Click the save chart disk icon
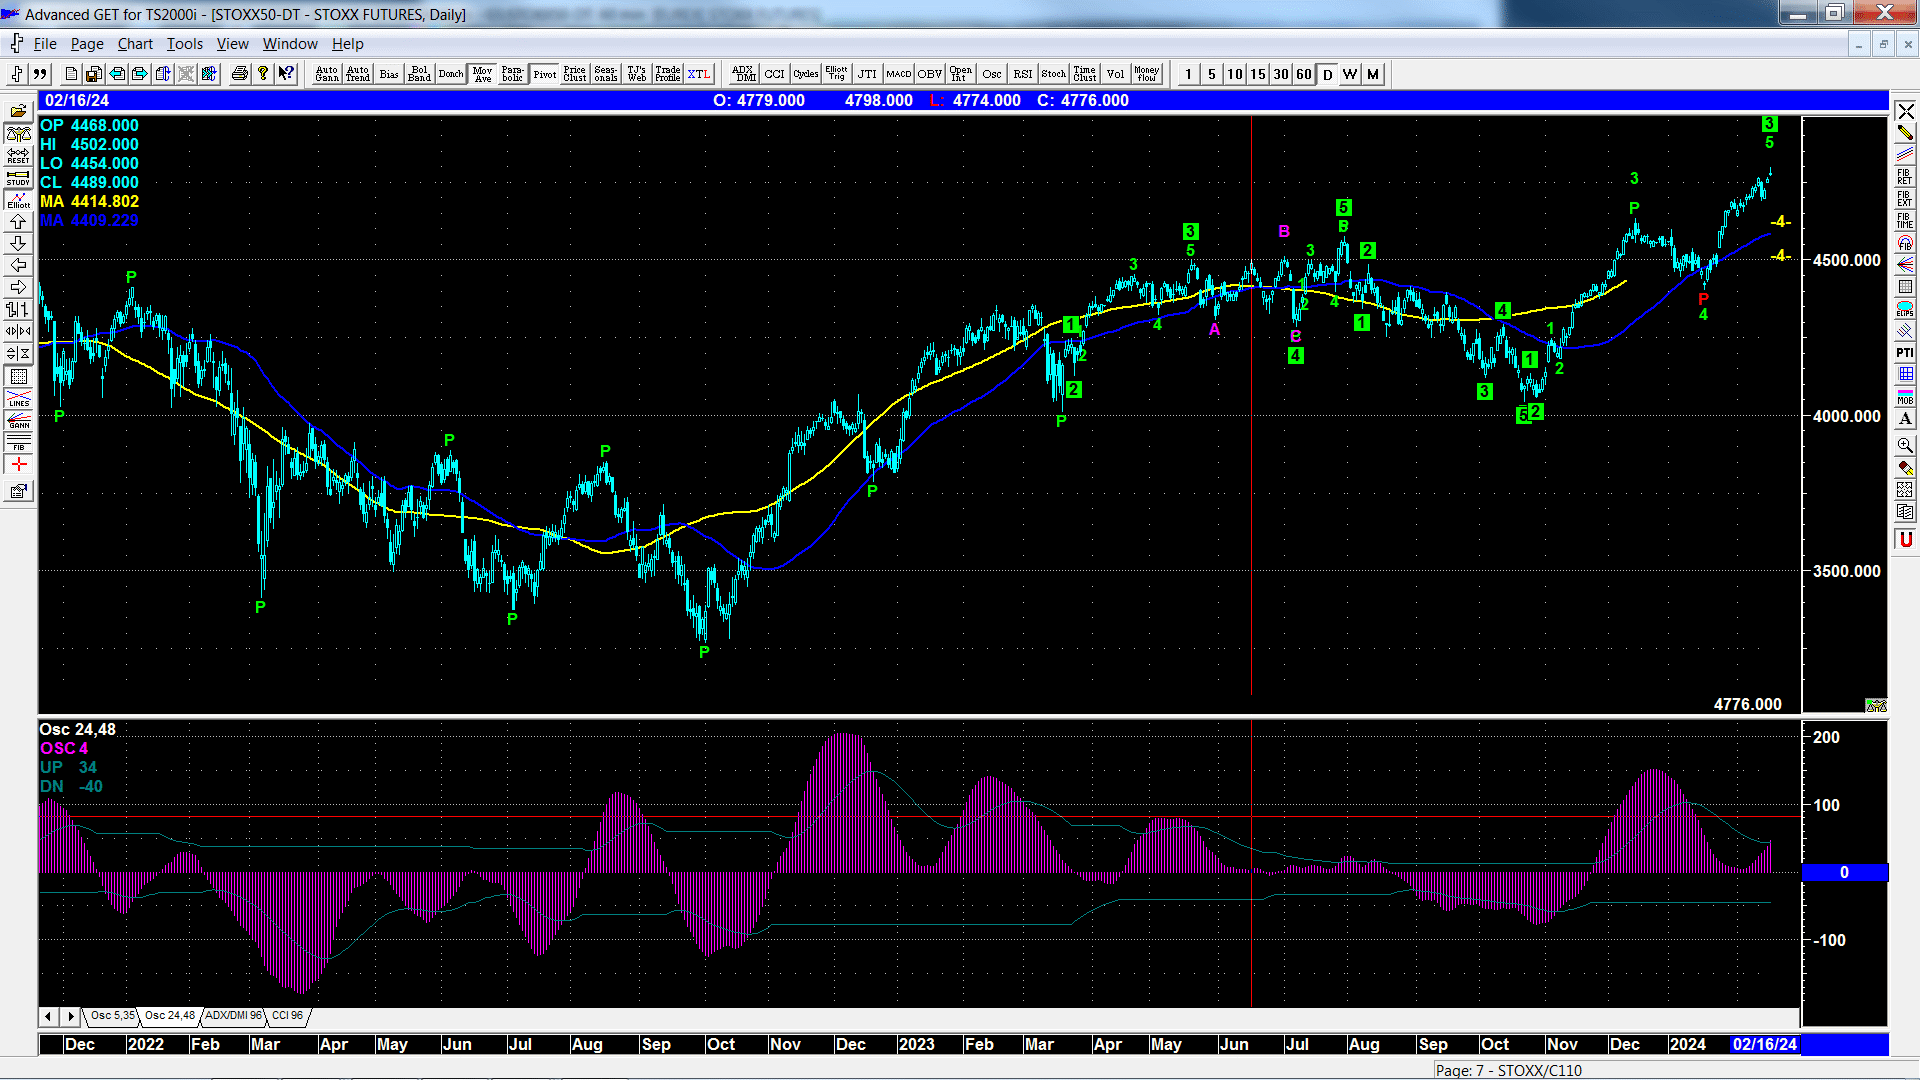Screen dimensions: 1920x1080 (93, 74)
